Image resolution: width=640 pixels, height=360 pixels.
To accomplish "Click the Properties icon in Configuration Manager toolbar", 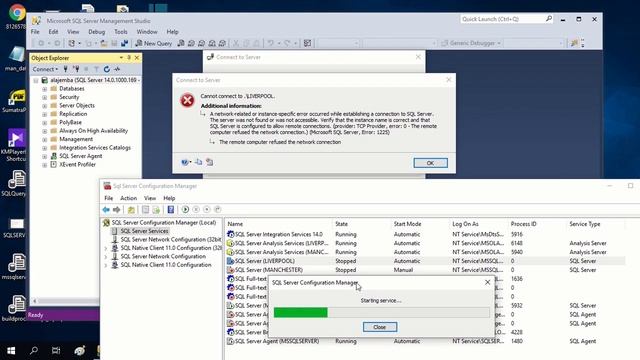I will [145, 210].
